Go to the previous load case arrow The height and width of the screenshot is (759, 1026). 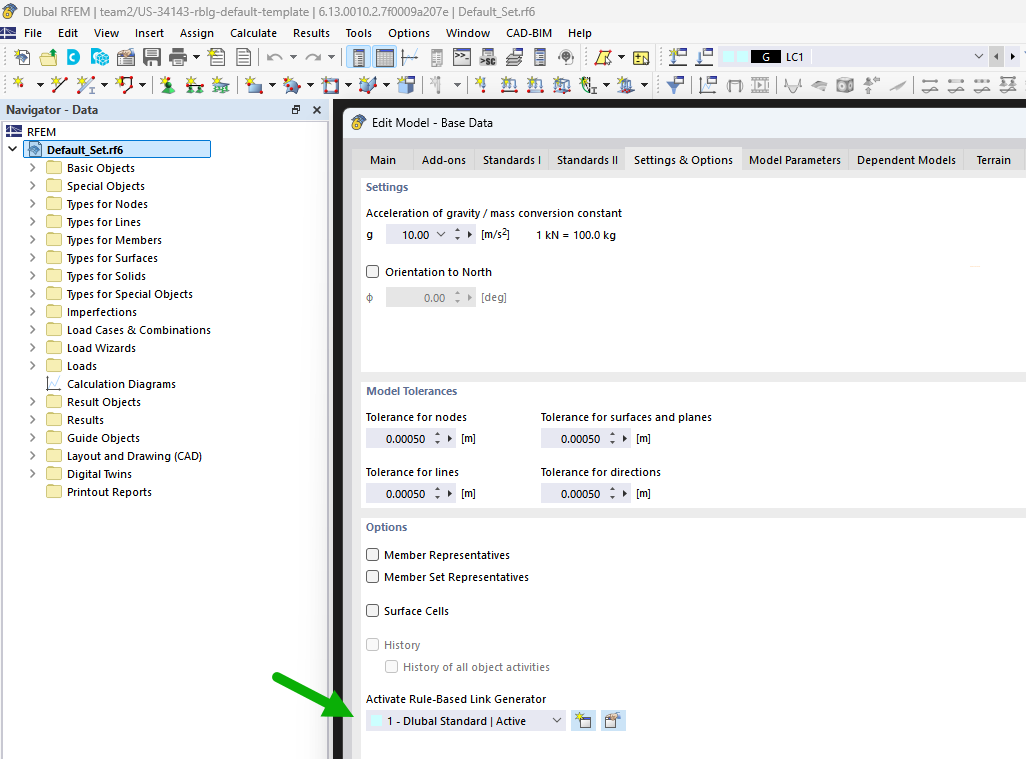[996, 57]
